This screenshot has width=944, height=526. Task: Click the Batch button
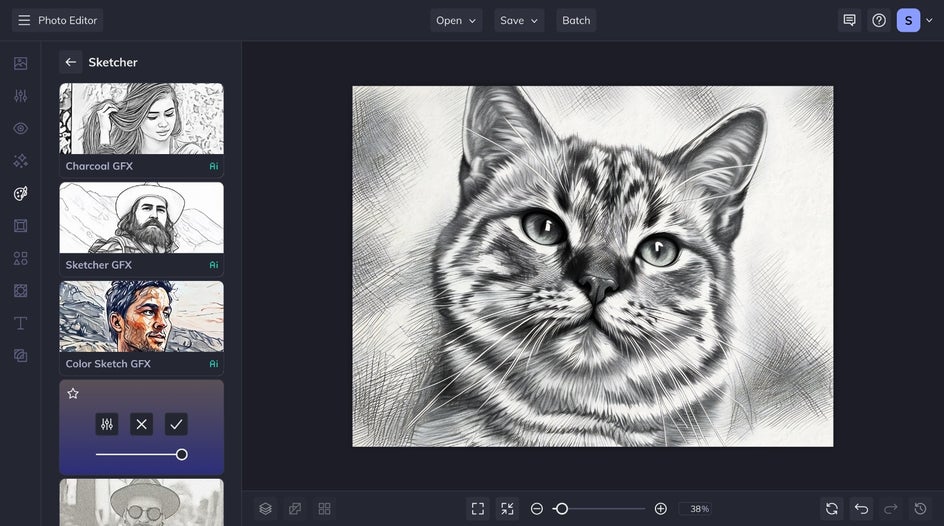point(576,20)
